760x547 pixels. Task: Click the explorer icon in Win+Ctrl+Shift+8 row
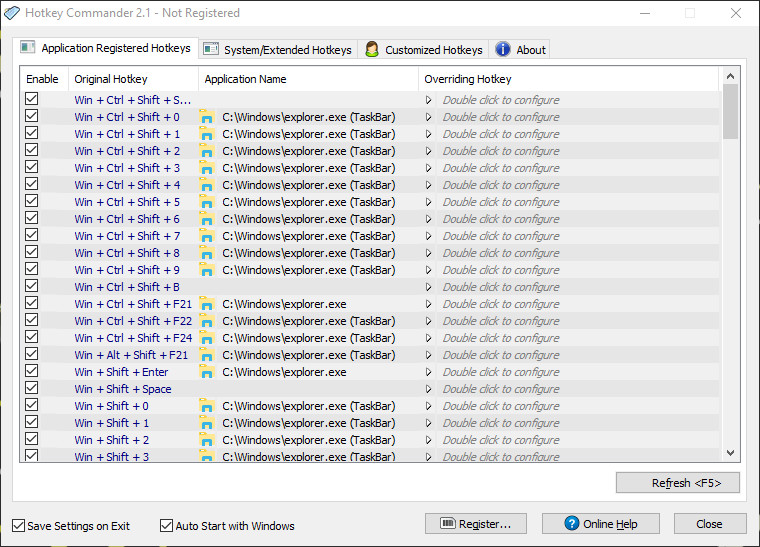coord(206,253)
